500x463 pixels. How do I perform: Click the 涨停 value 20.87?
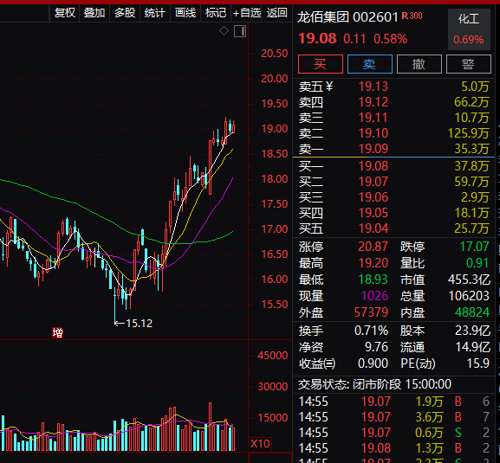[373, 247]
